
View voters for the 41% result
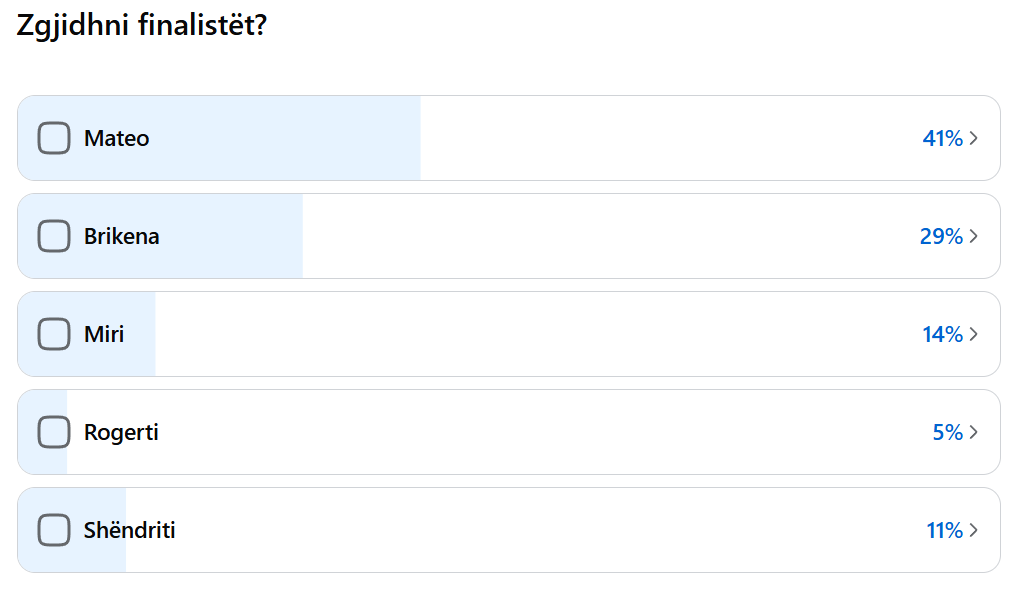click(942, 138)
